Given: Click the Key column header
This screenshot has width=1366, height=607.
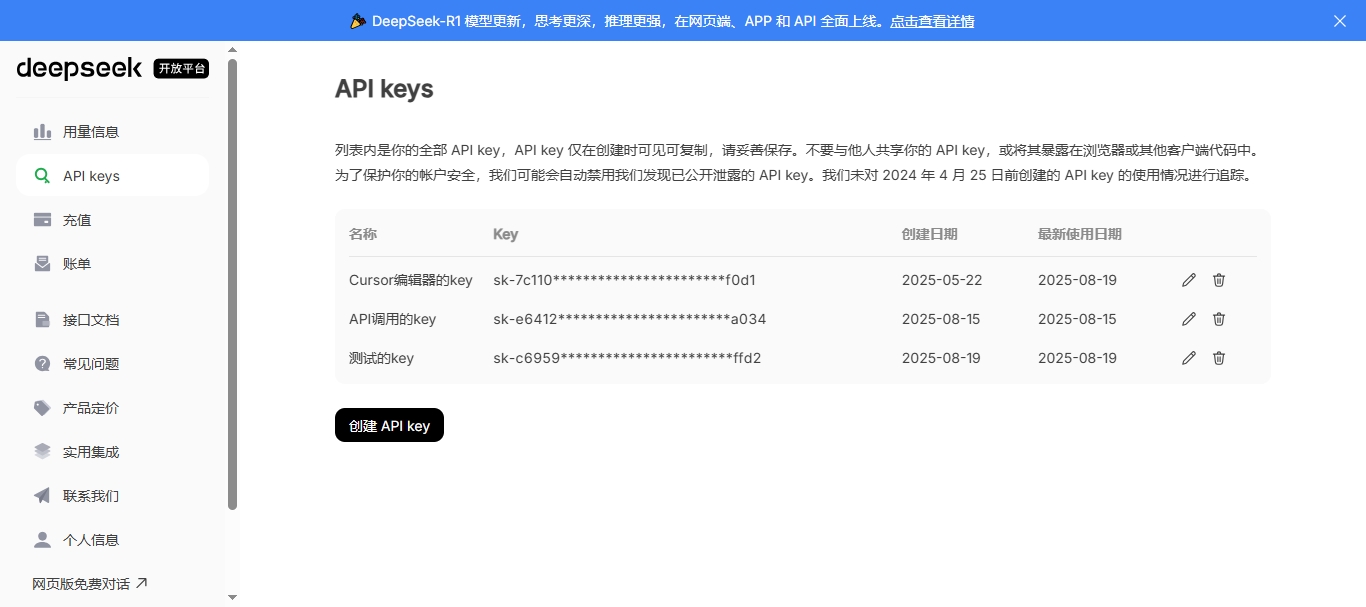Looking at the screenshot, I should point(506,234).
